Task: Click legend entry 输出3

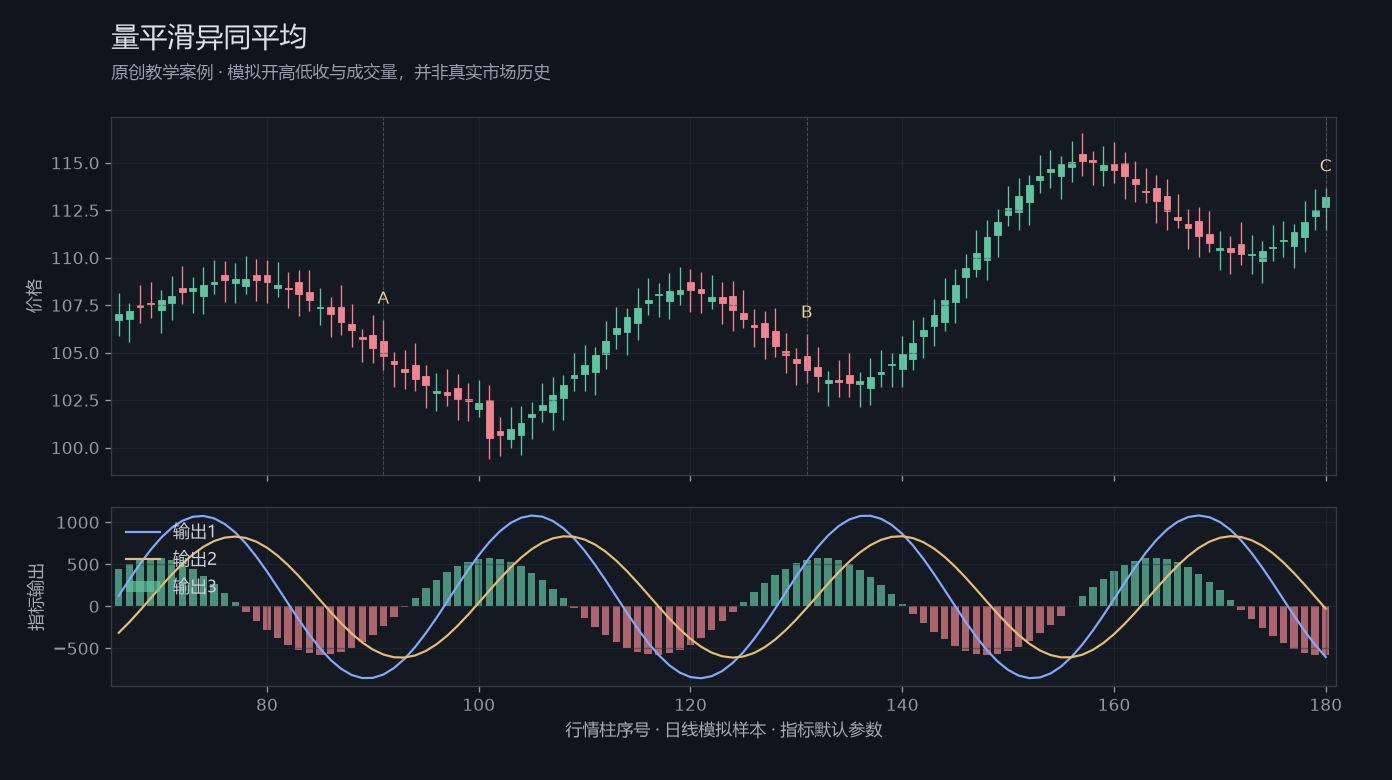Action: click(194, 587)
